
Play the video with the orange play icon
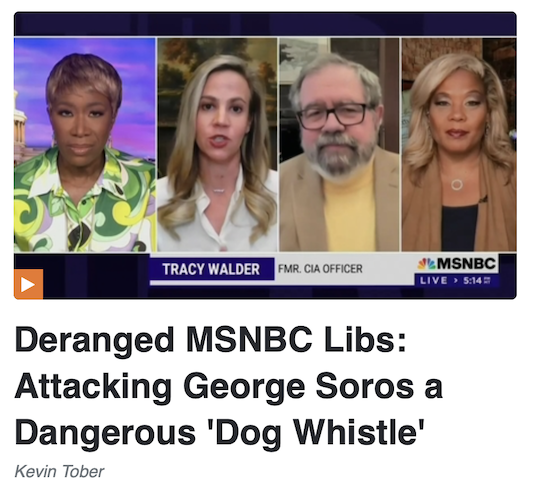point(28,284)
